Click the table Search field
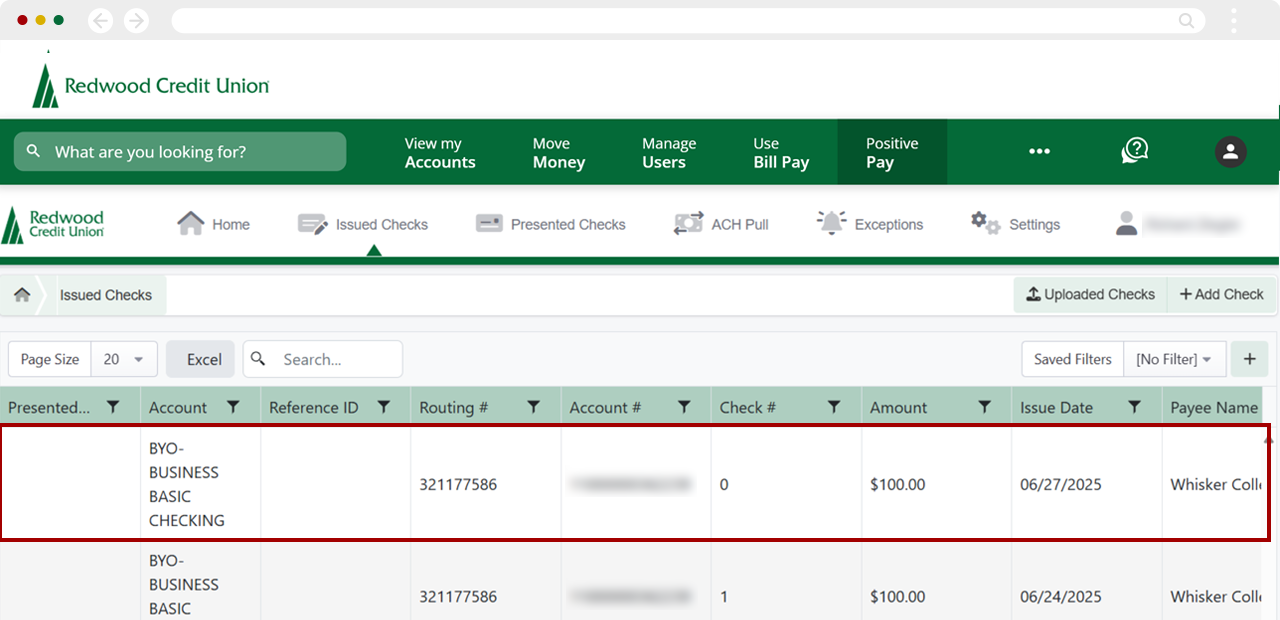This screenshot has width=1280, height=620. 323,359
